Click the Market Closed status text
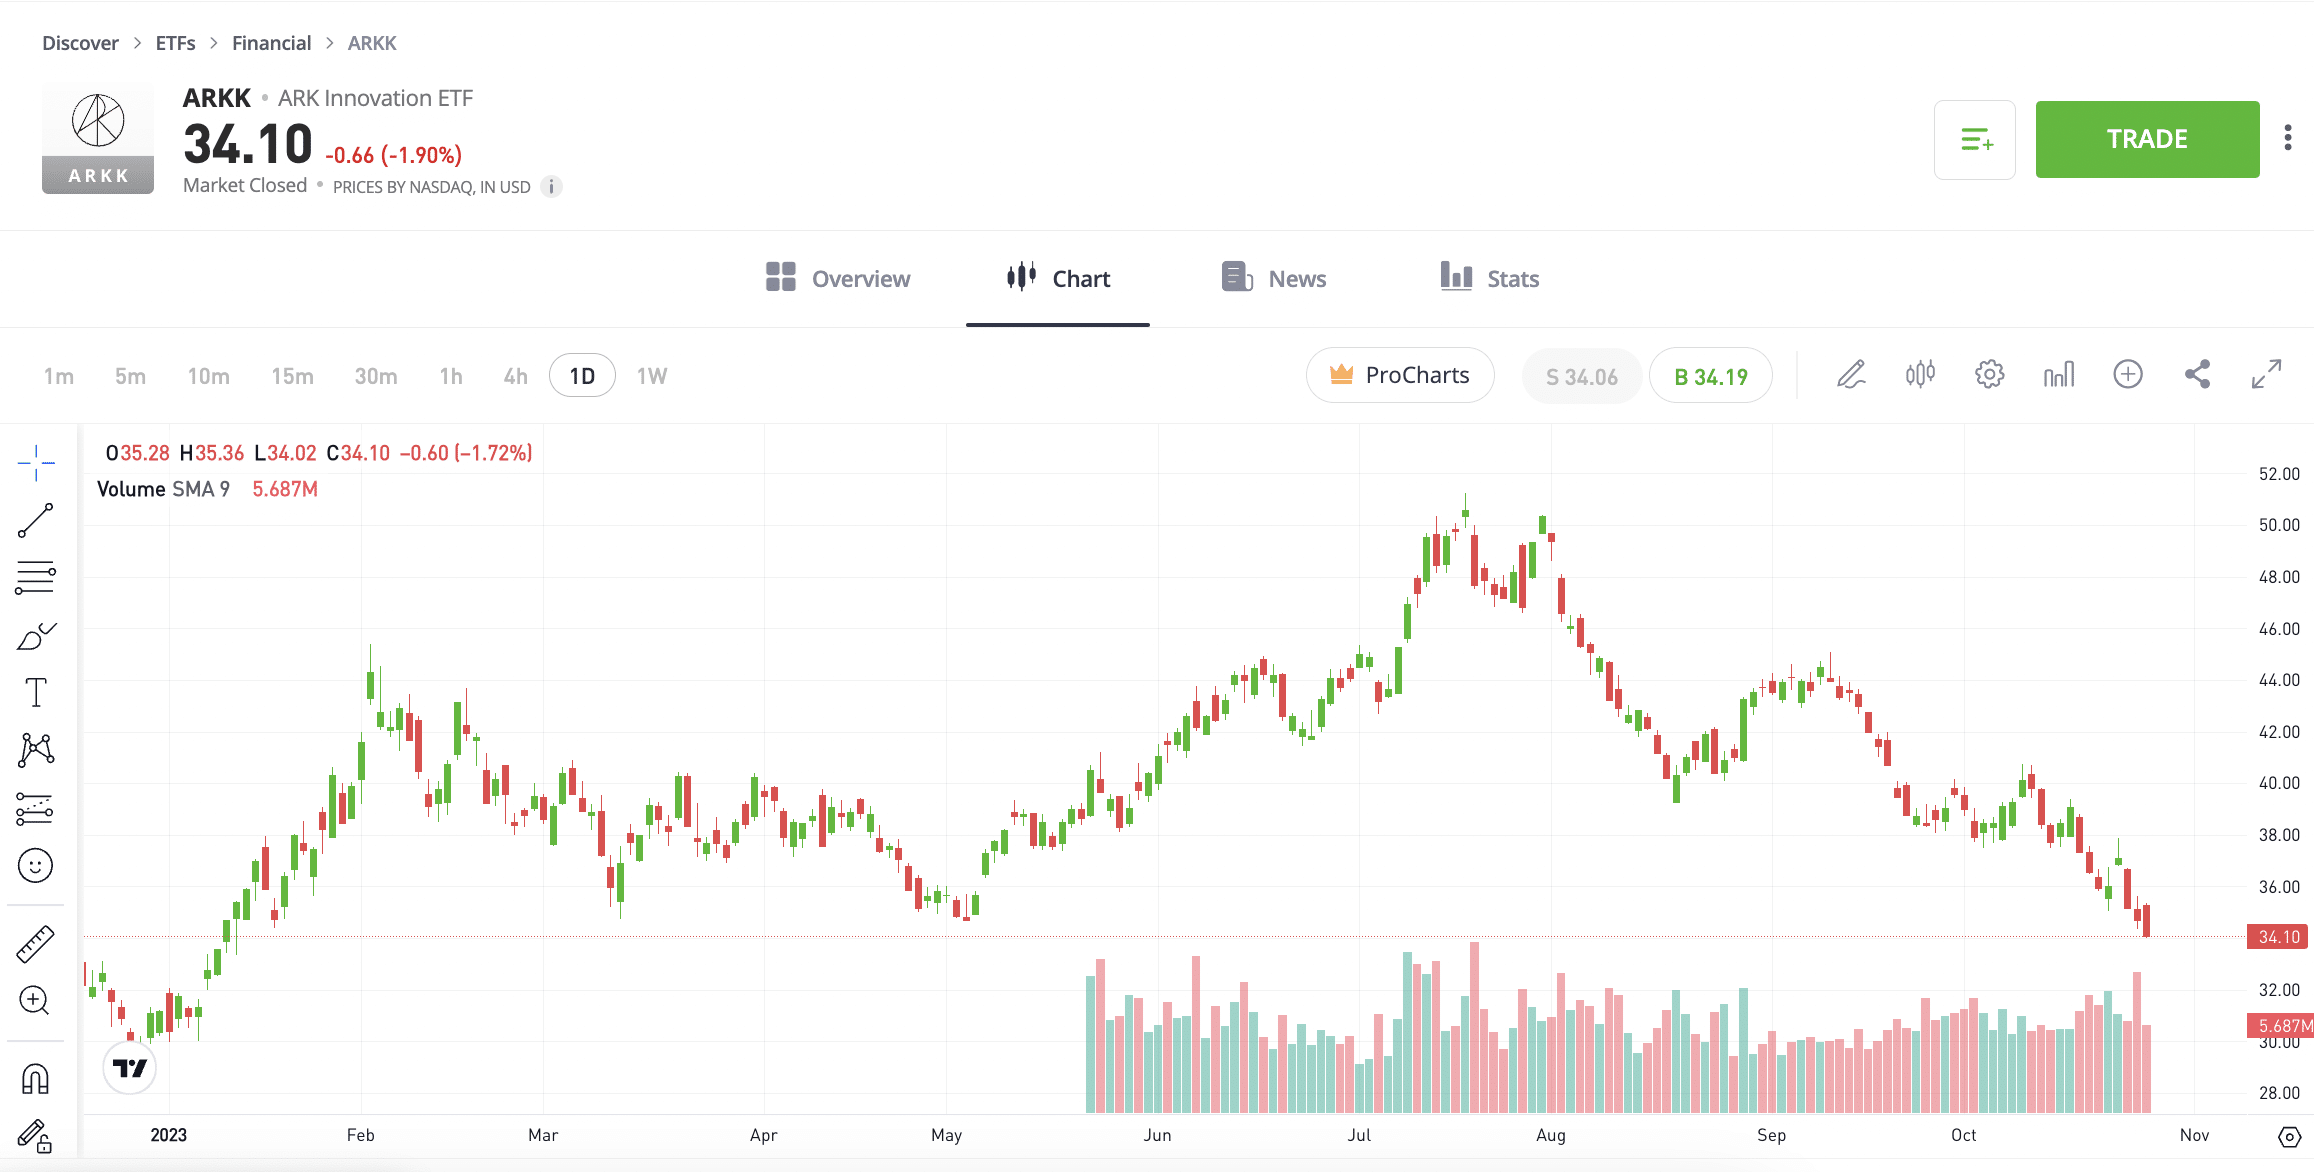2314x1172 pixels. (x=245, y=185)
